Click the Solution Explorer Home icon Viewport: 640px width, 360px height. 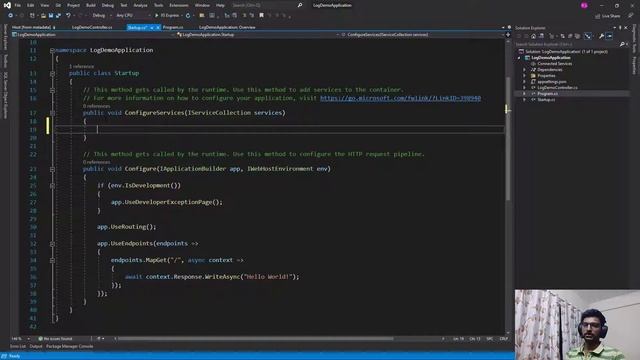coord(533,36)
